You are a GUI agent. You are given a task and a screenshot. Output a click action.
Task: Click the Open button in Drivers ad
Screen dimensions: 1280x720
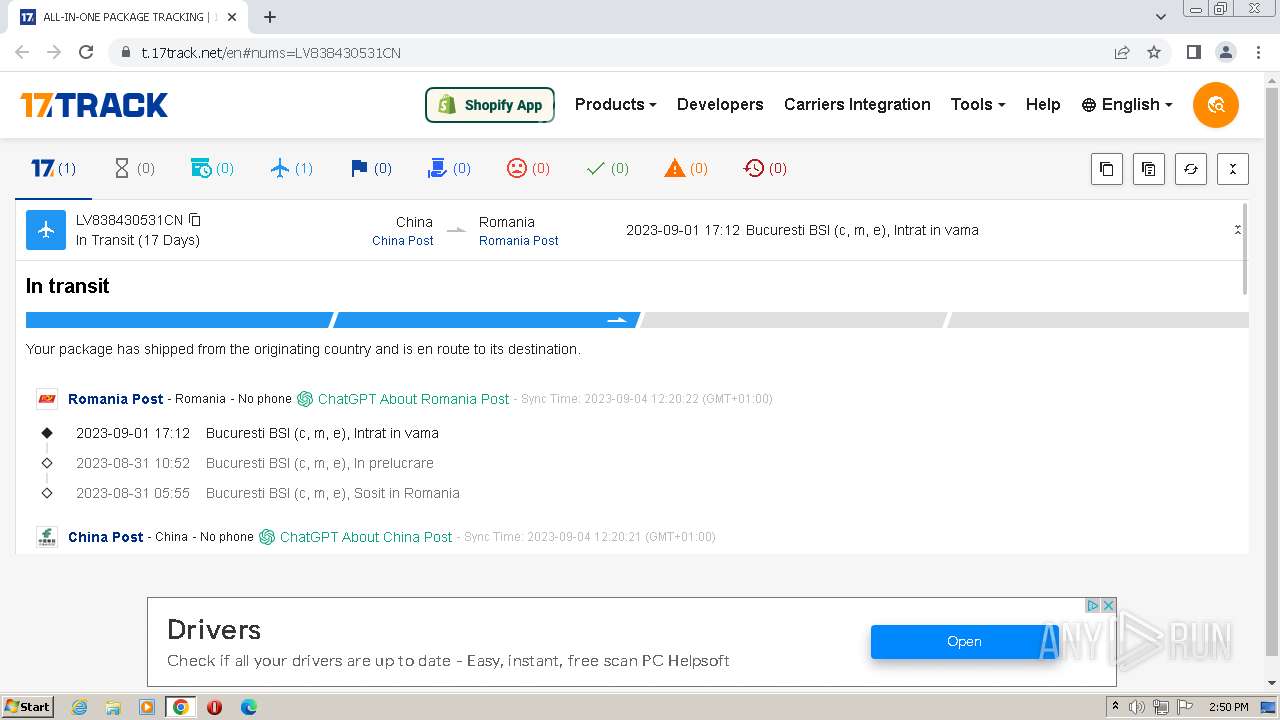click(964, 642)
